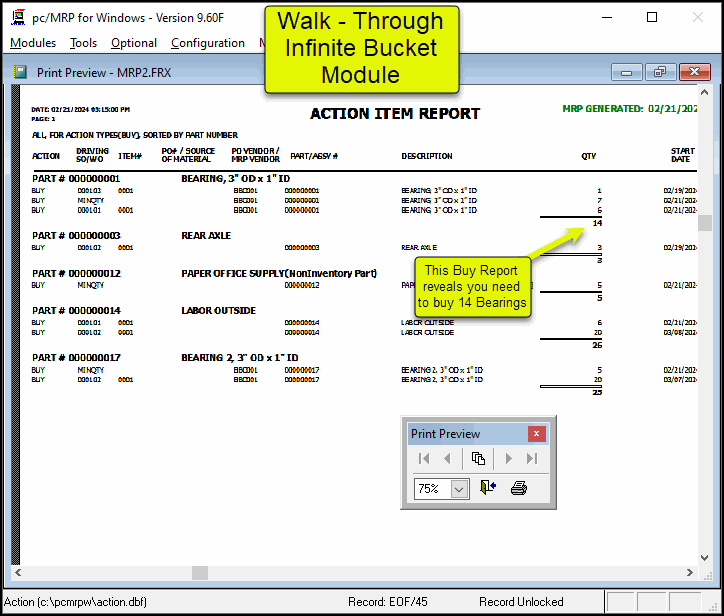
Task: Go to previous page in Print Preview toolbar
Action: click(x=446, y=459)
